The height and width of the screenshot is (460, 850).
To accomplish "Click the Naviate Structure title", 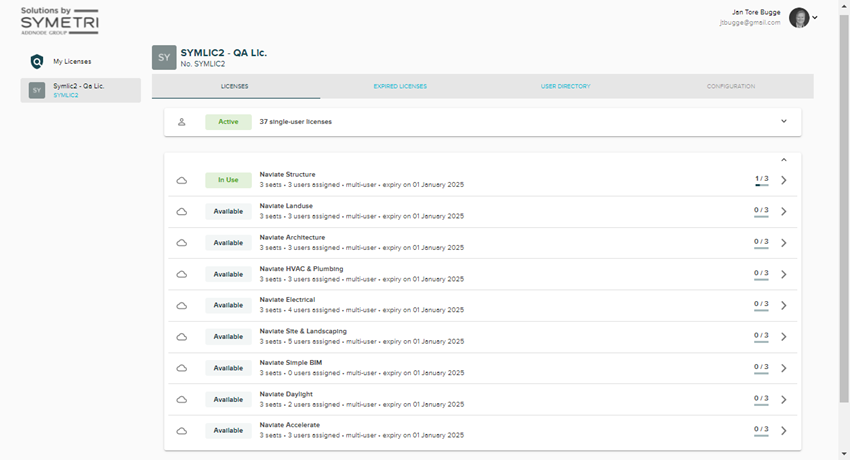I will [x=287, y=174].
